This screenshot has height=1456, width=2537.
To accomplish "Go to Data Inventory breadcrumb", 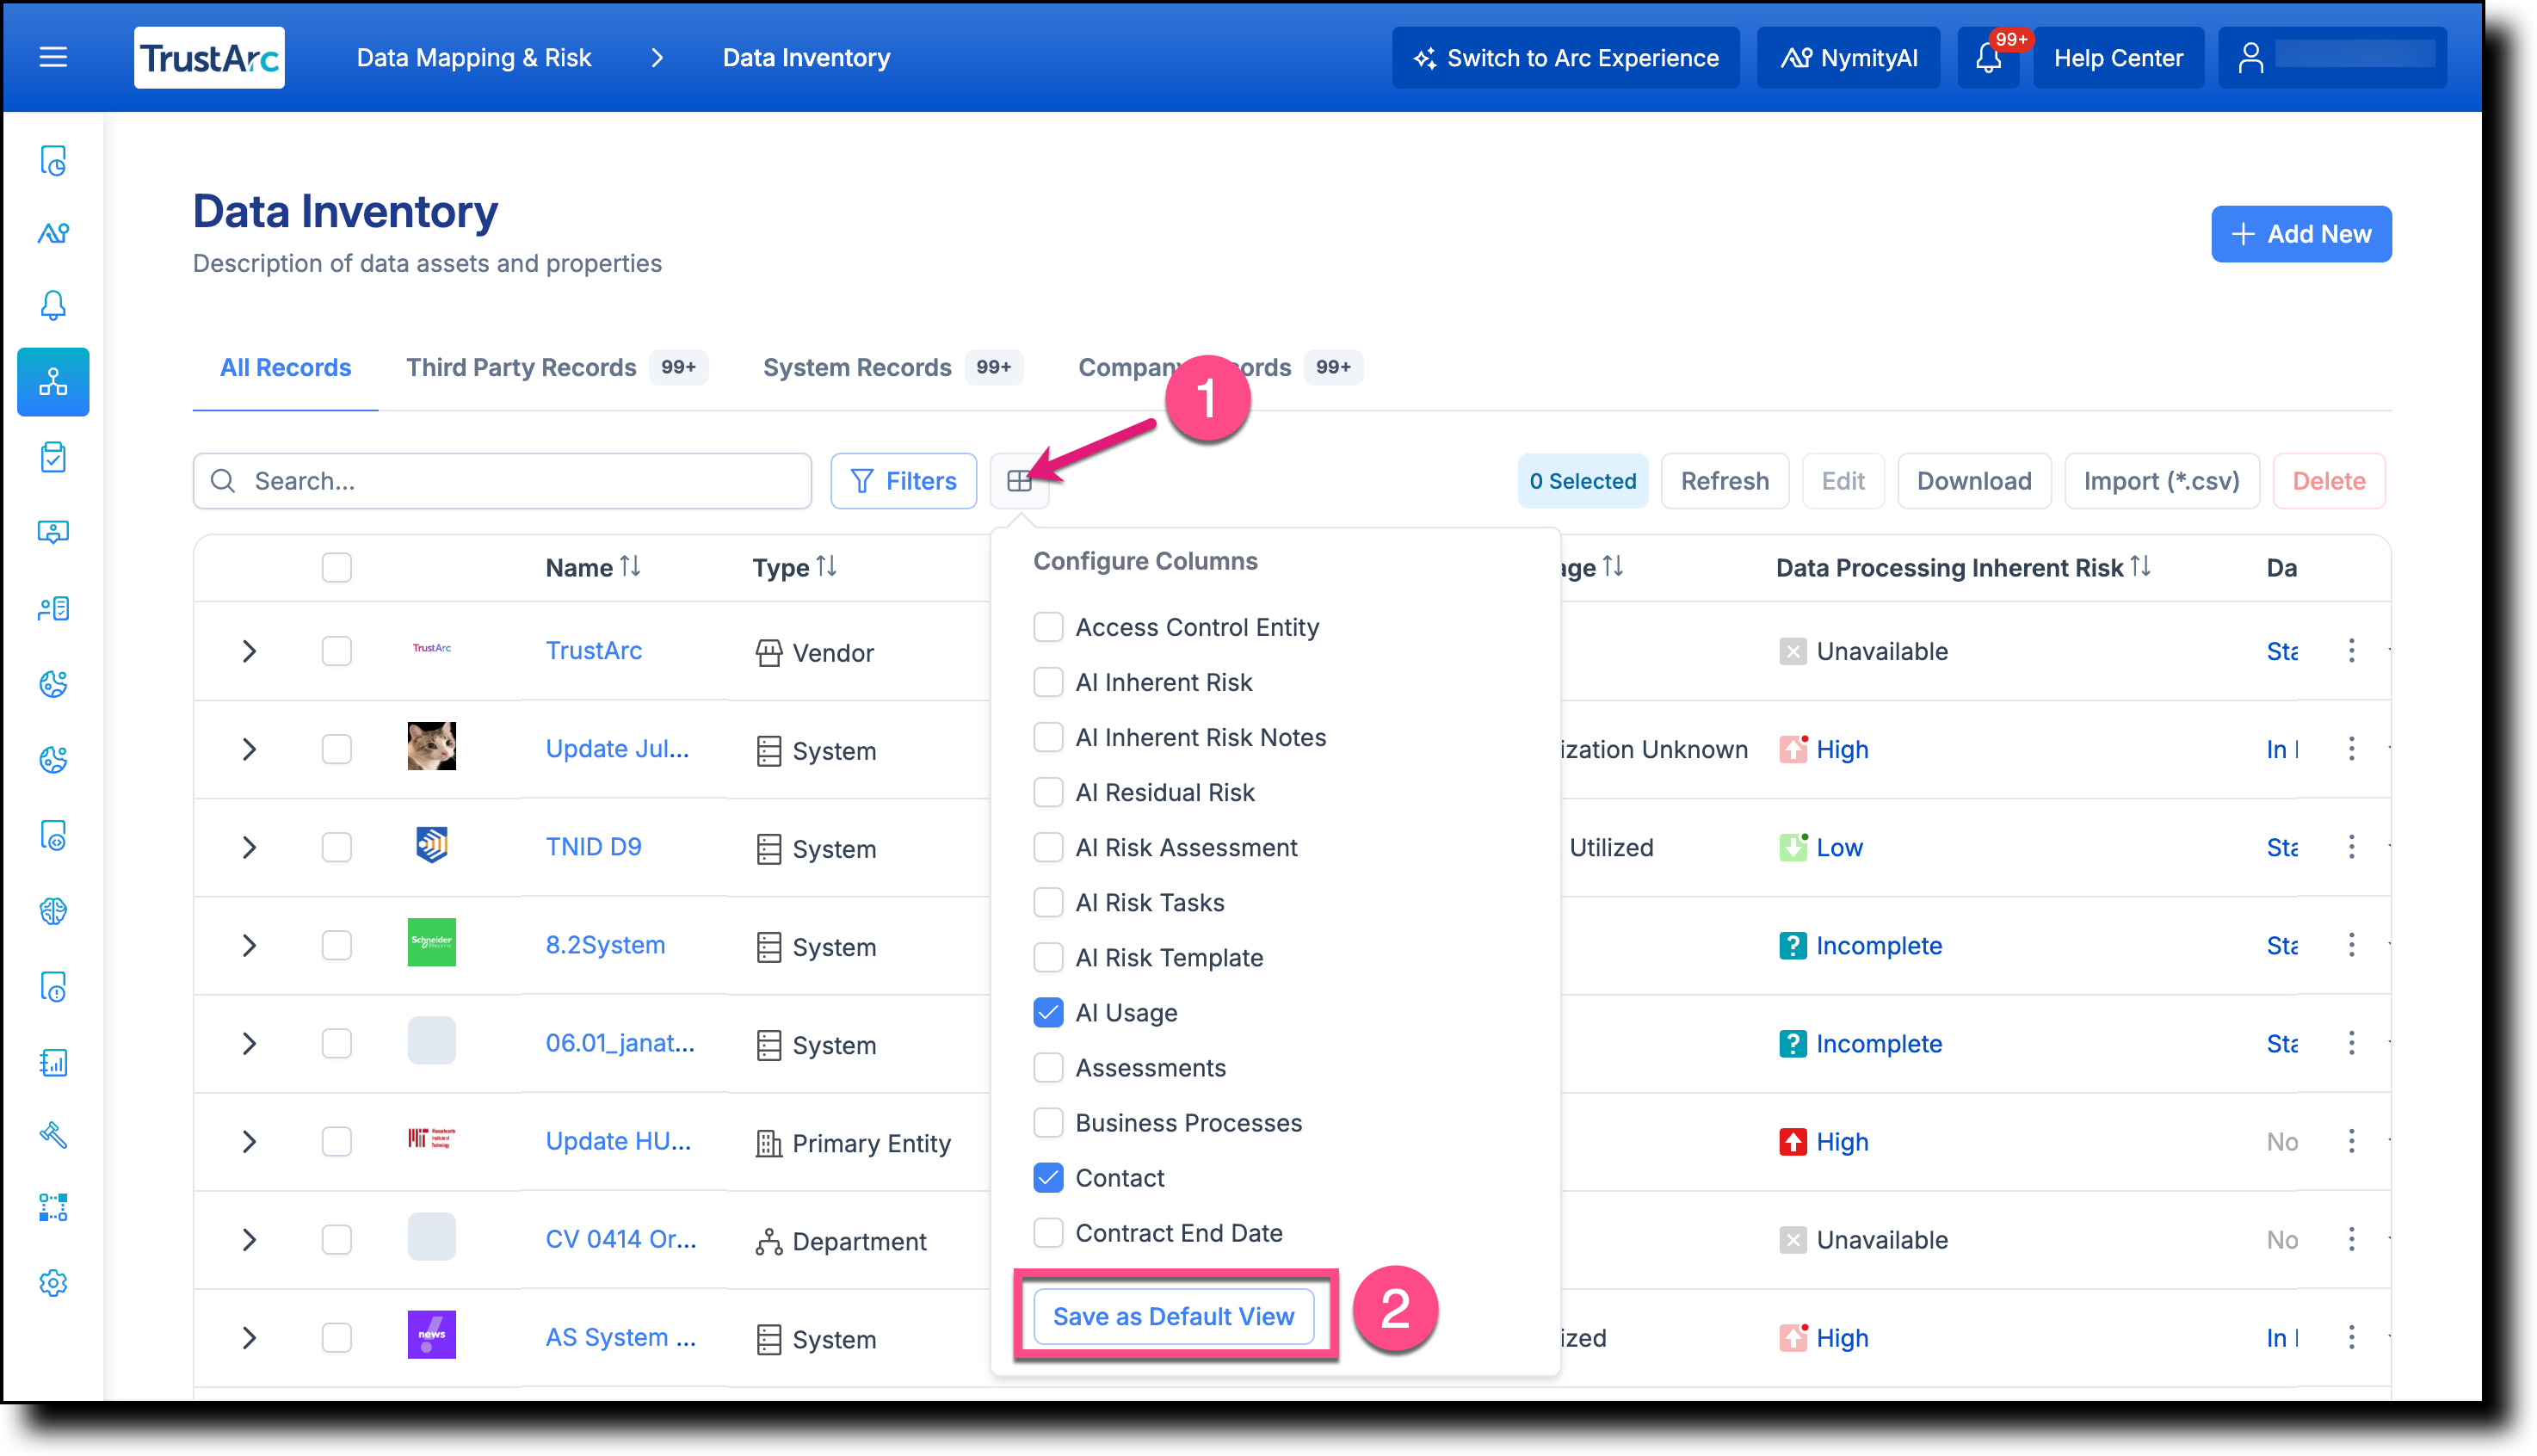I will pos(806,57).
